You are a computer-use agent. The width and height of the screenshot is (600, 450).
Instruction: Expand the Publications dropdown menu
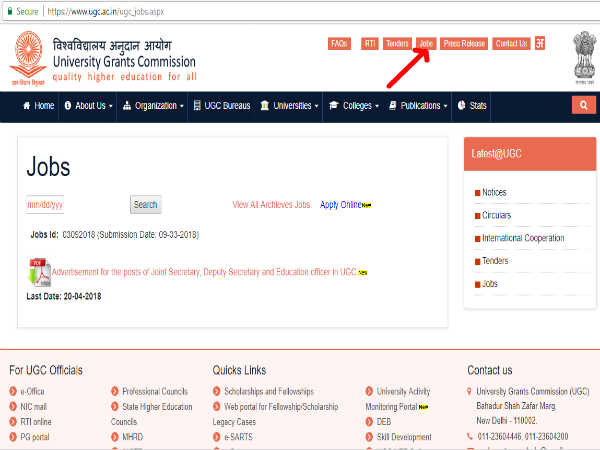(x=418, y=106)
